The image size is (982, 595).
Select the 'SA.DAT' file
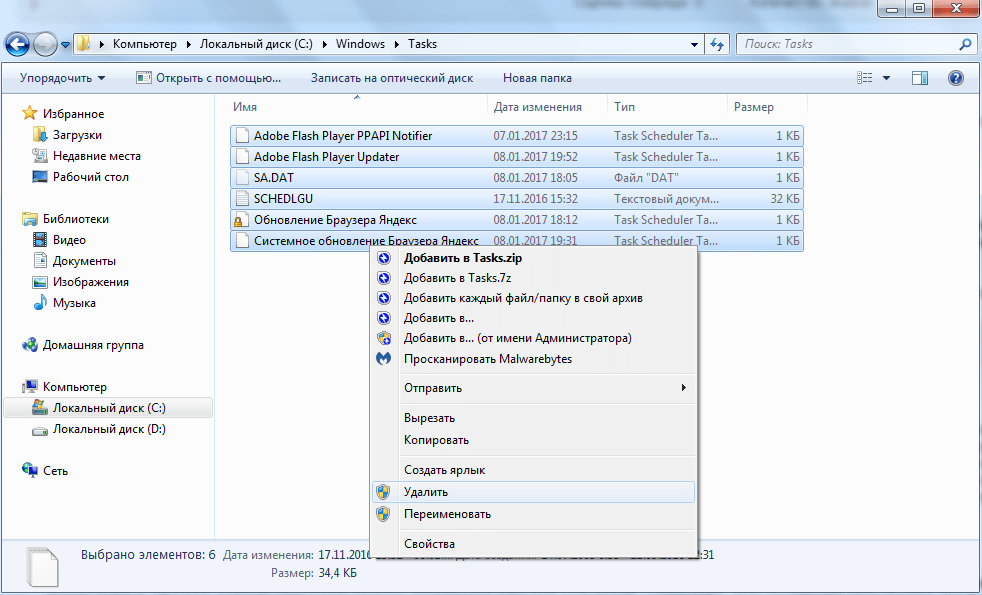[x=517, y=178]
